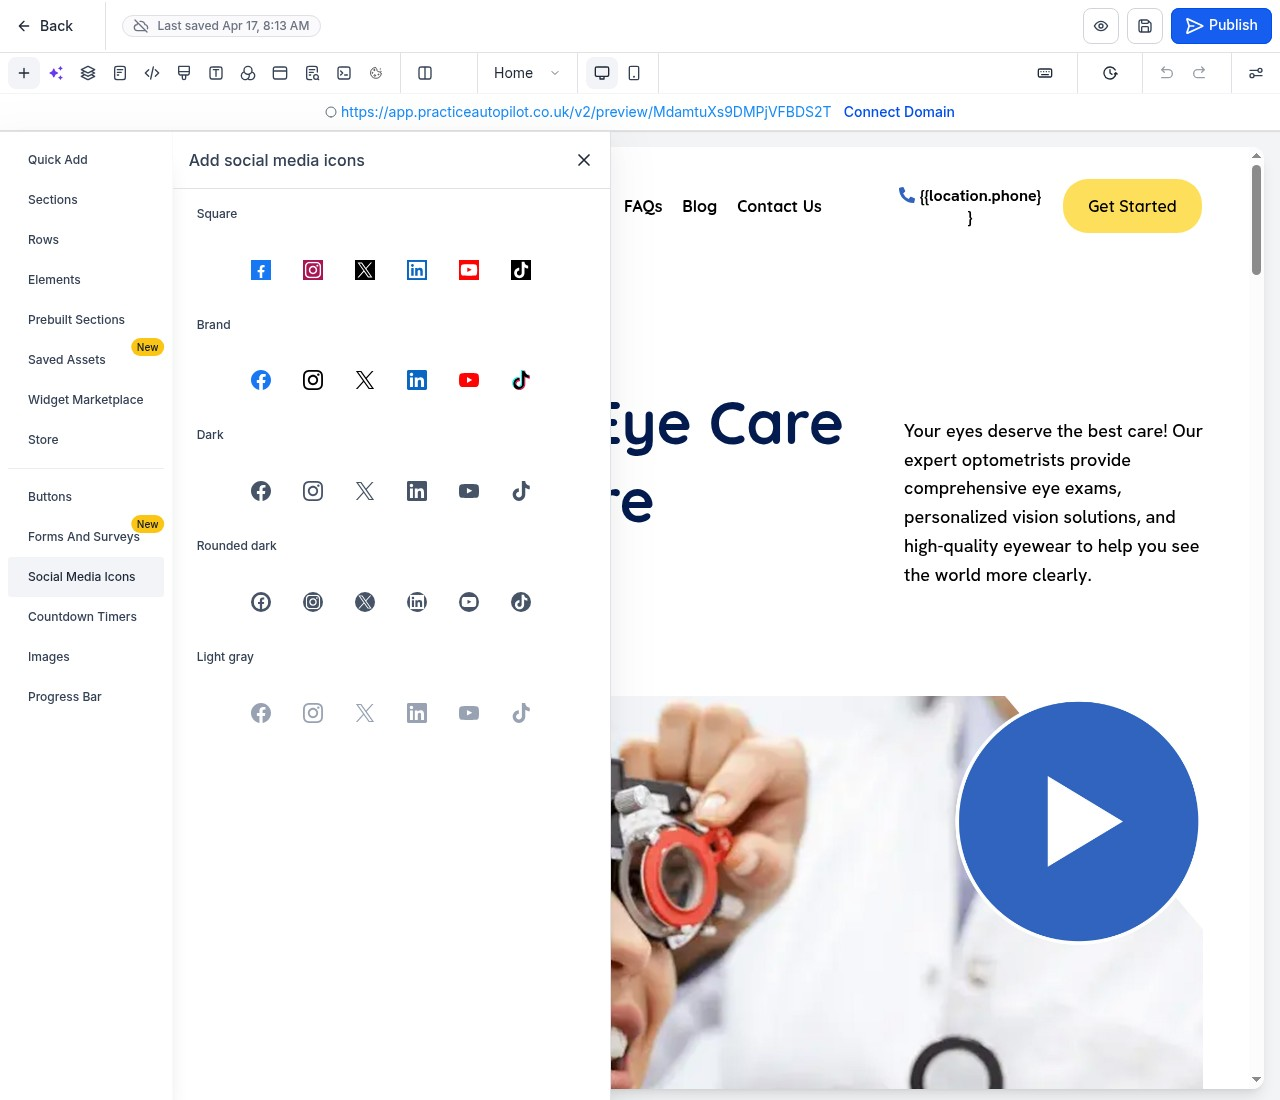Screen dimensions: 1280x1100
Task: Open the AI sparkles tool
Action: (56, 73)
